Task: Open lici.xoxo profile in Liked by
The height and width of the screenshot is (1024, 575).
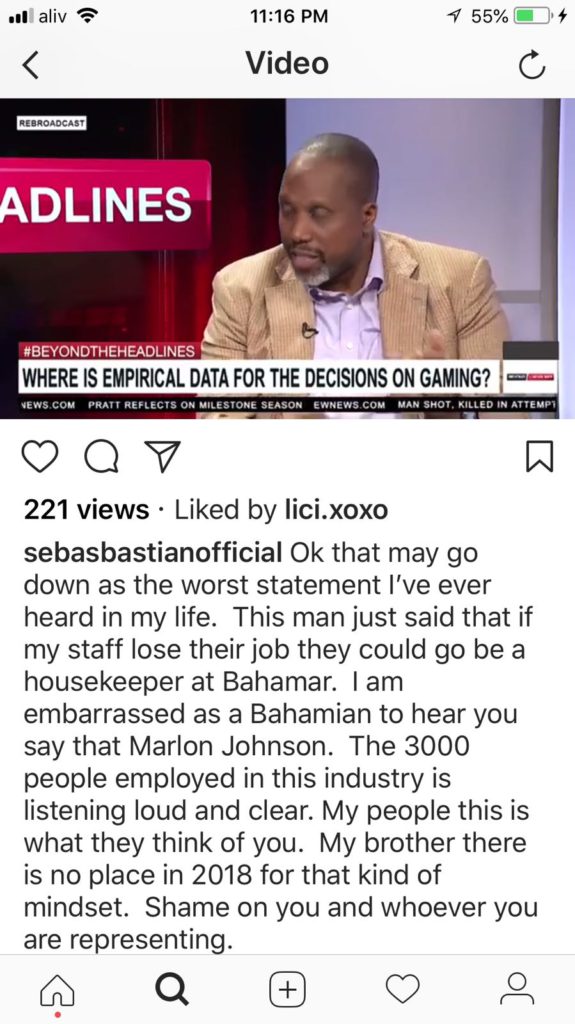Action: coord(336,510)
